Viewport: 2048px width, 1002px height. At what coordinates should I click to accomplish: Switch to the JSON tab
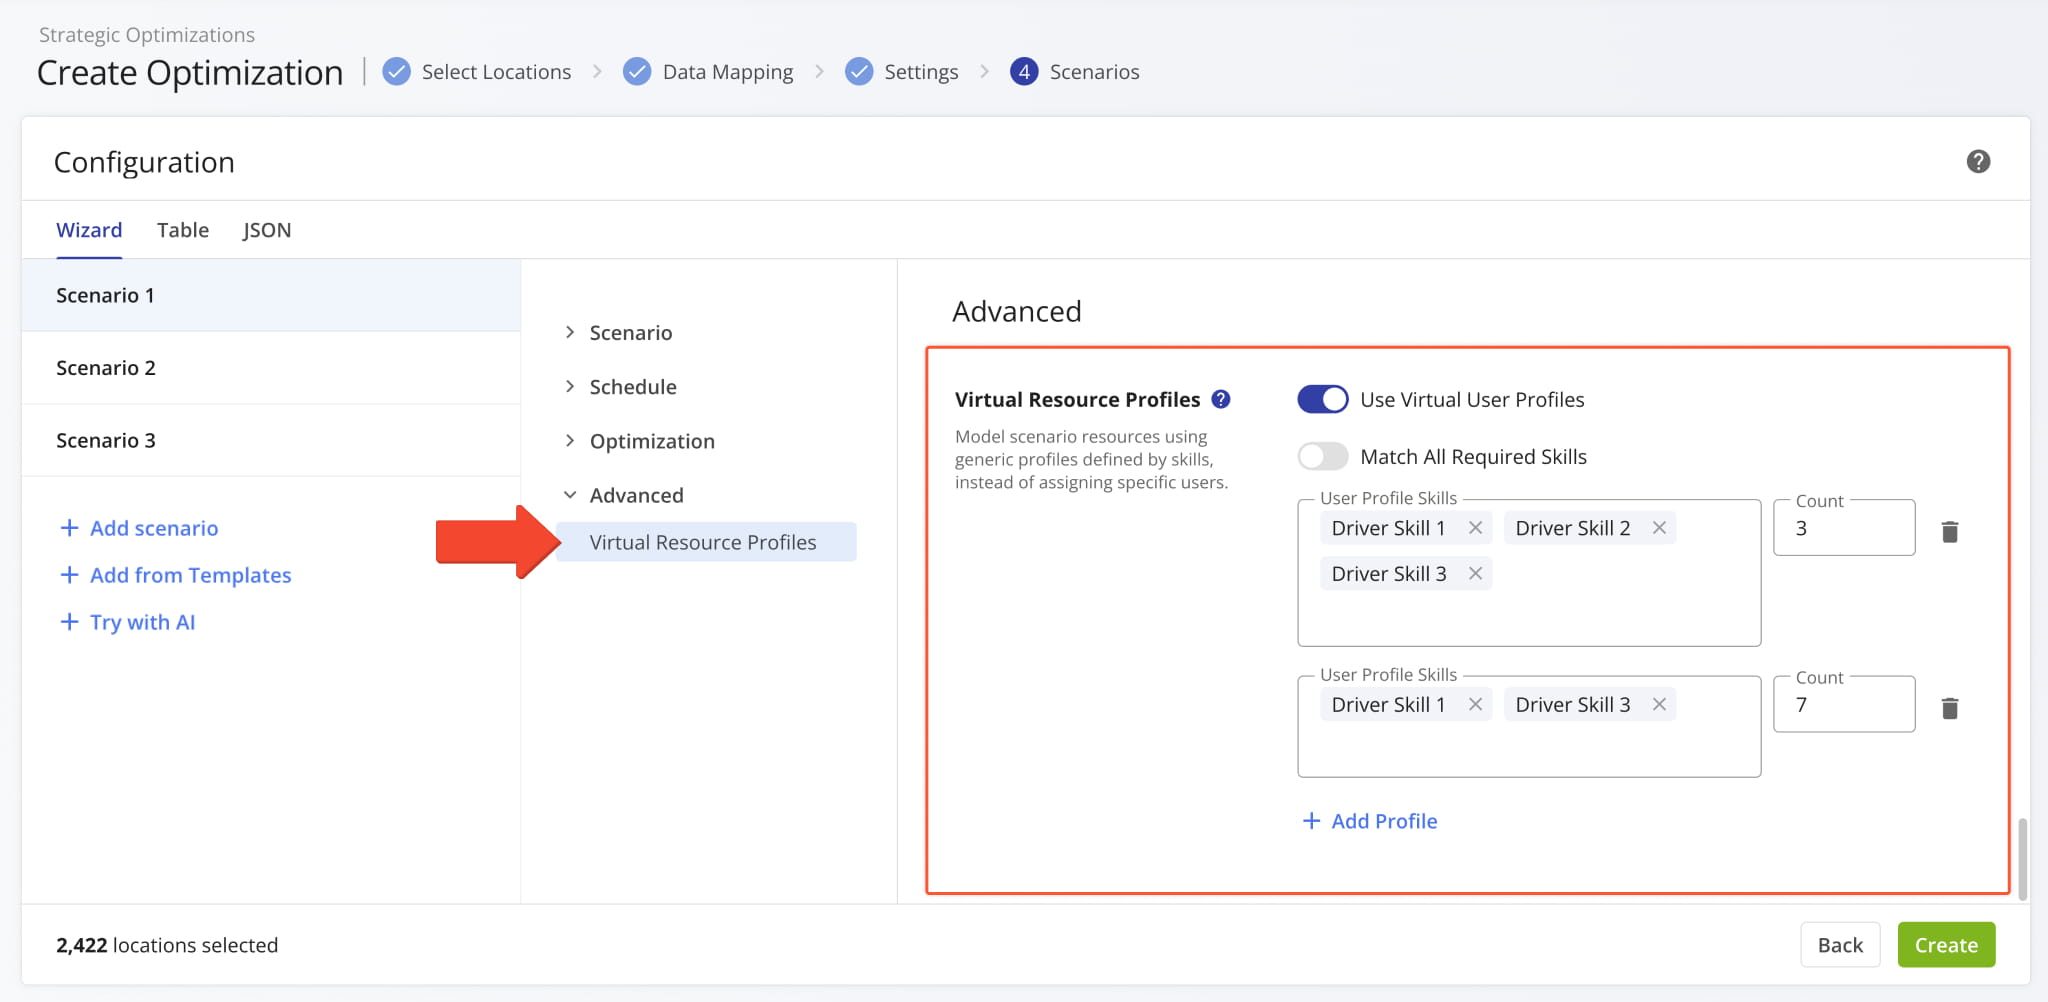(266, 230)
